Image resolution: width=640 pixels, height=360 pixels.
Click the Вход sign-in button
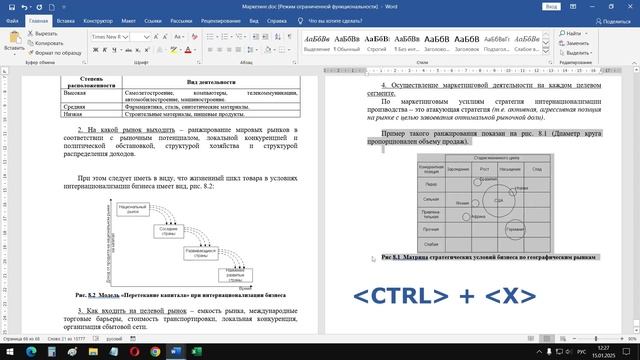point(551,7)
